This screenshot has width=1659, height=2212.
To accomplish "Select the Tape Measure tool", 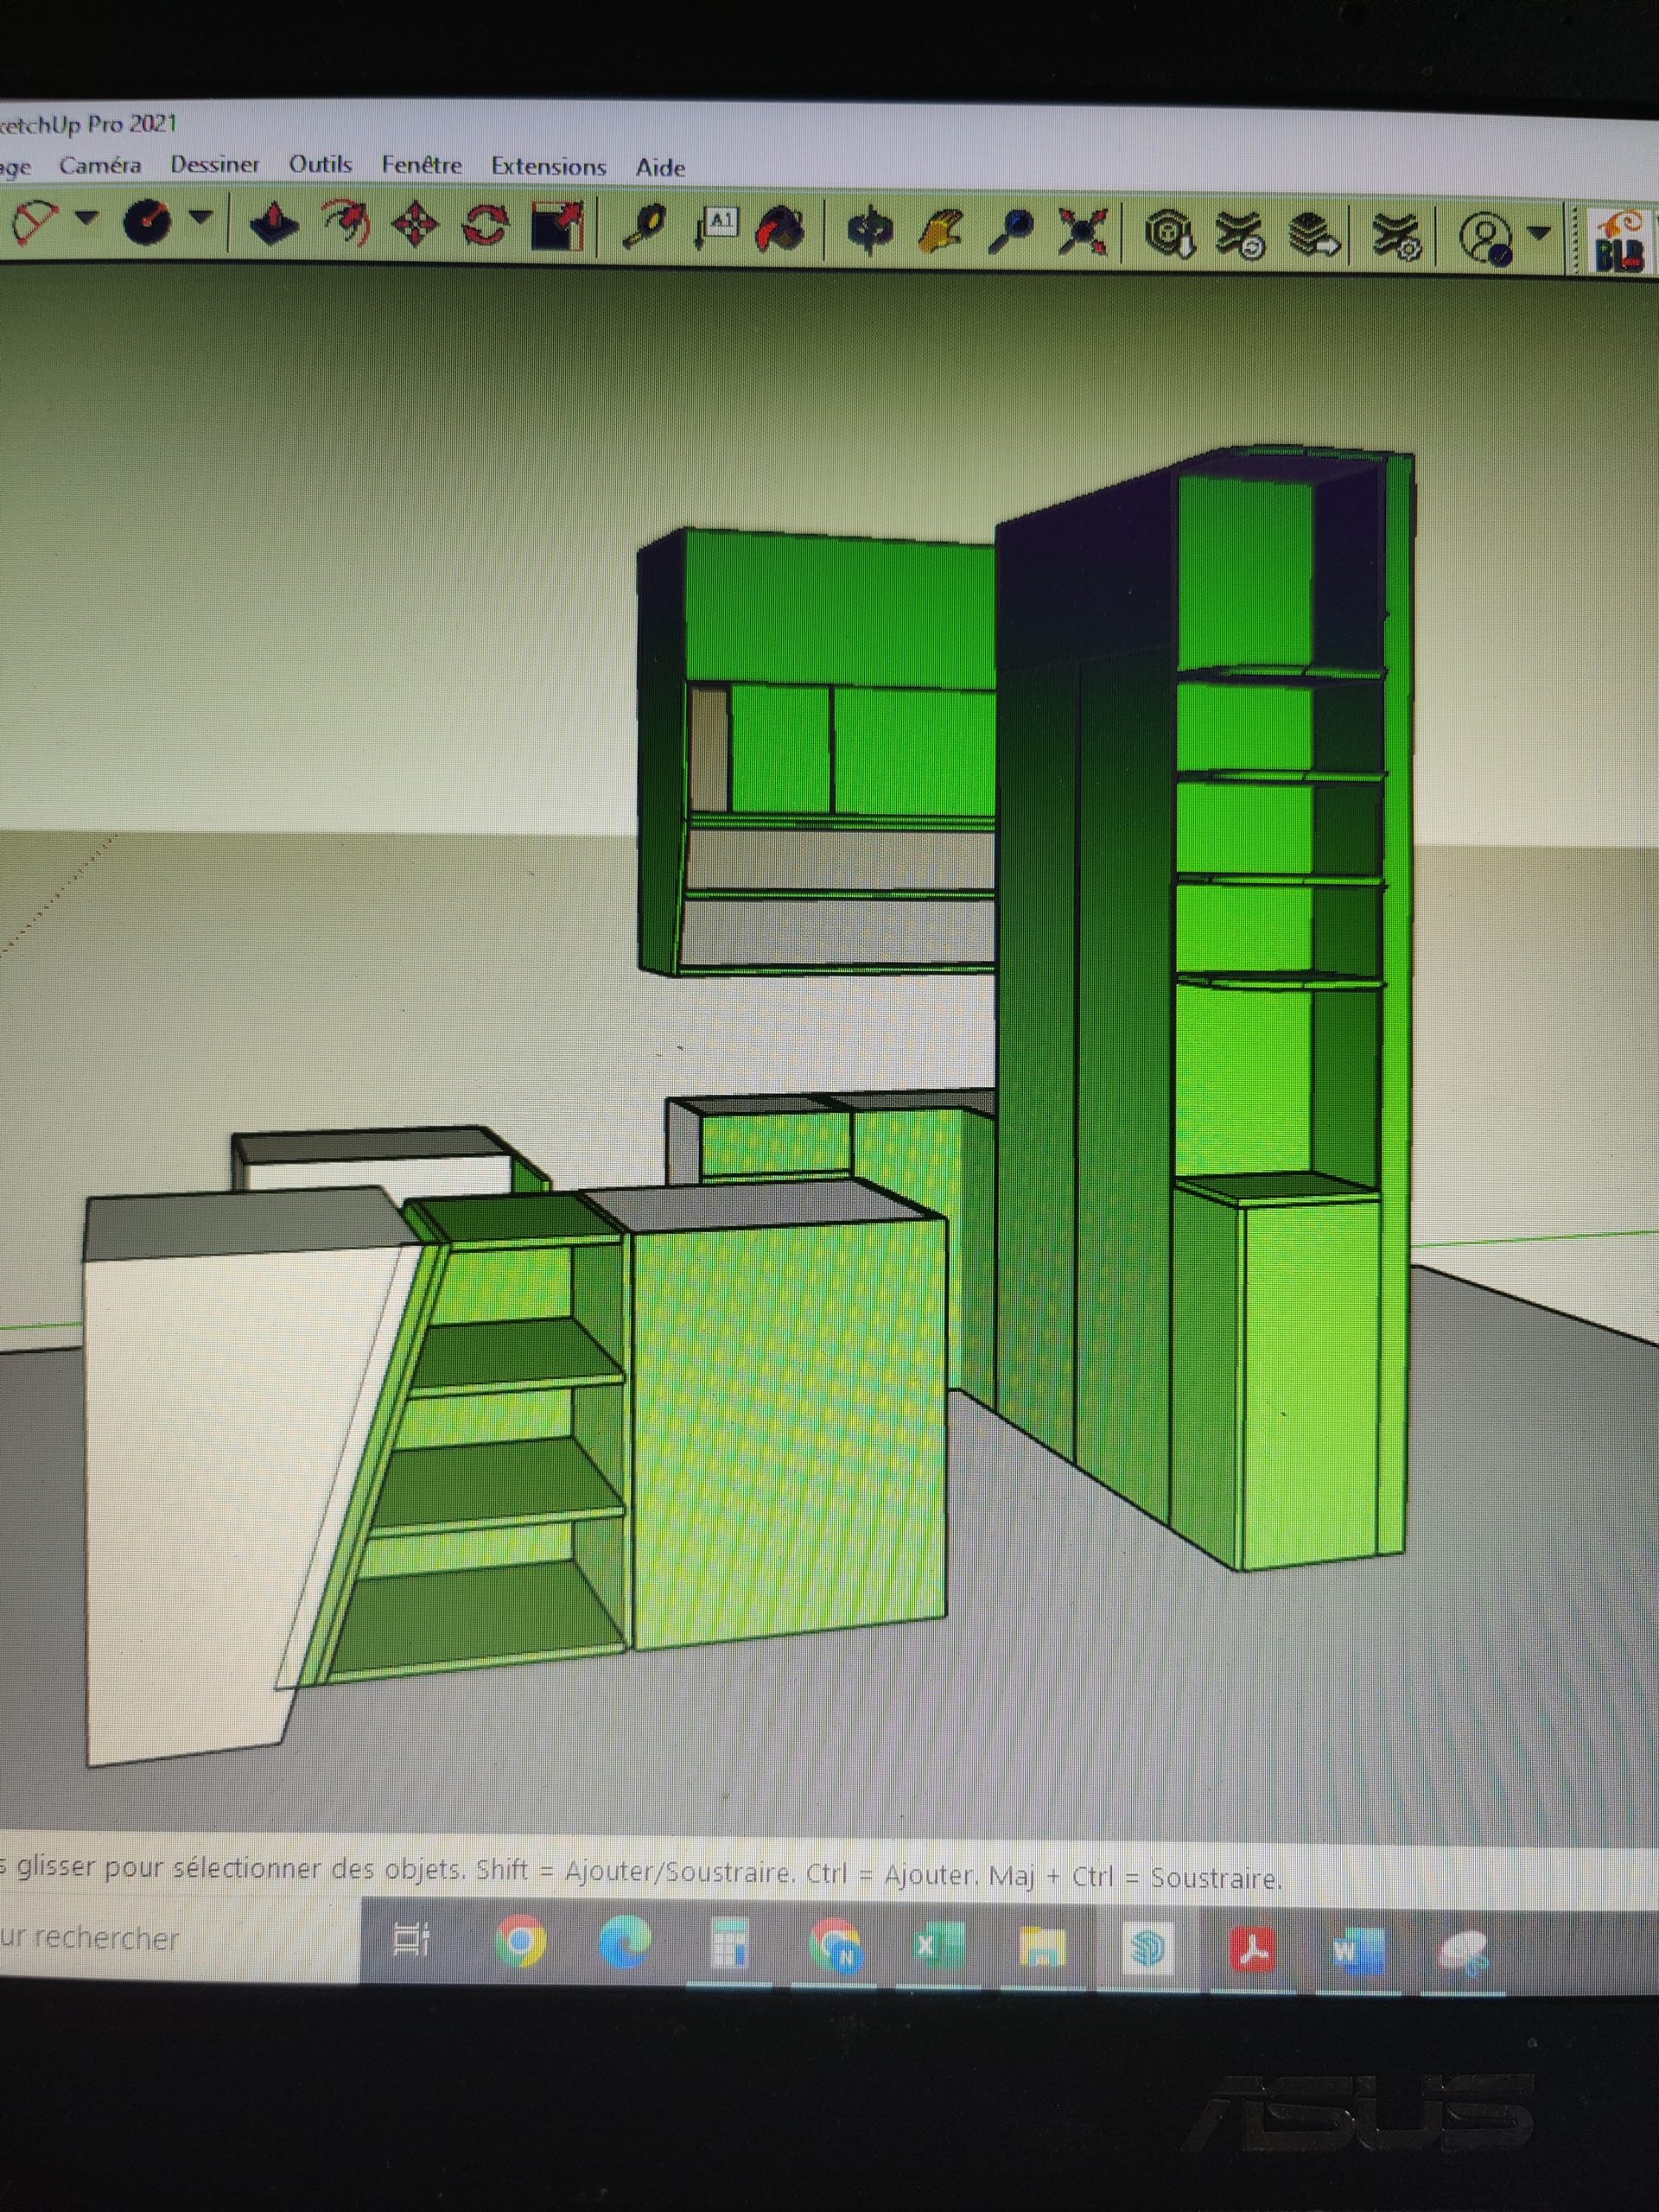I will click(x=645, y=228).
